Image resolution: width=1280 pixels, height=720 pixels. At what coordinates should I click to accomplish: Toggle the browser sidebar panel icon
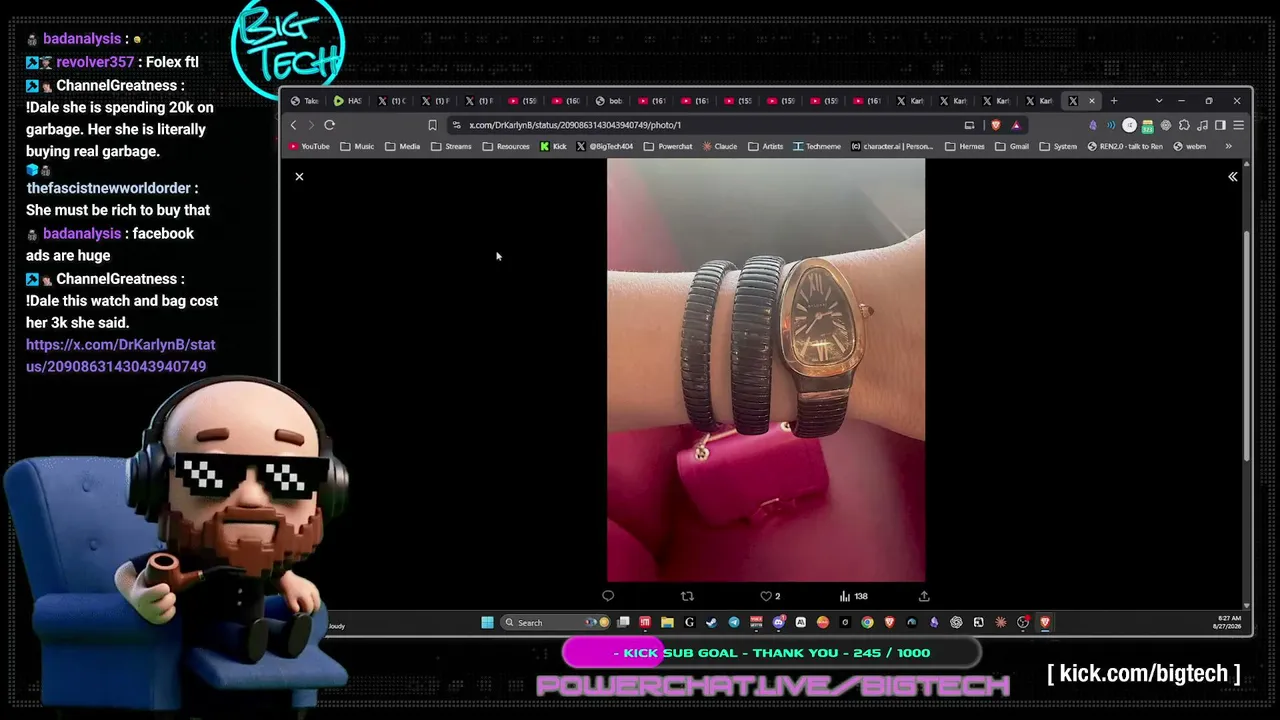pyautogui.click(x=1220, y=125)
